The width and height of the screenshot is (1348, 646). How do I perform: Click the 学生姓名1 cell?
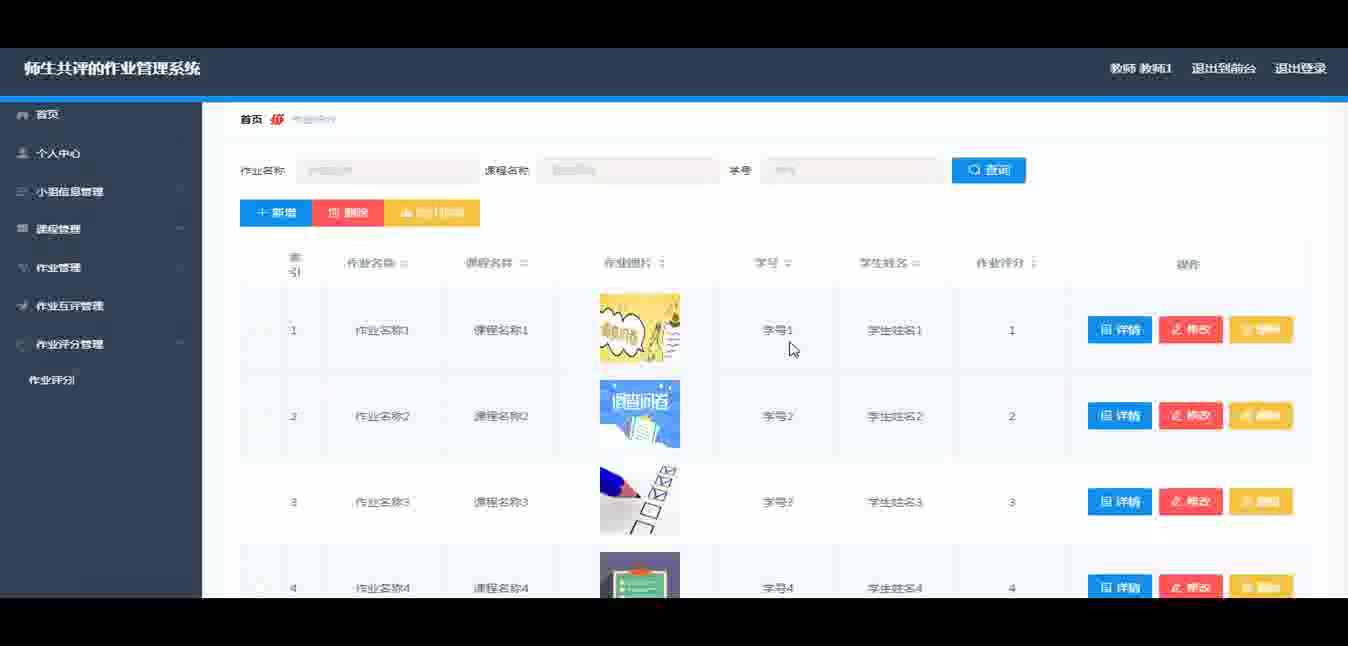(x=895, y=330)
